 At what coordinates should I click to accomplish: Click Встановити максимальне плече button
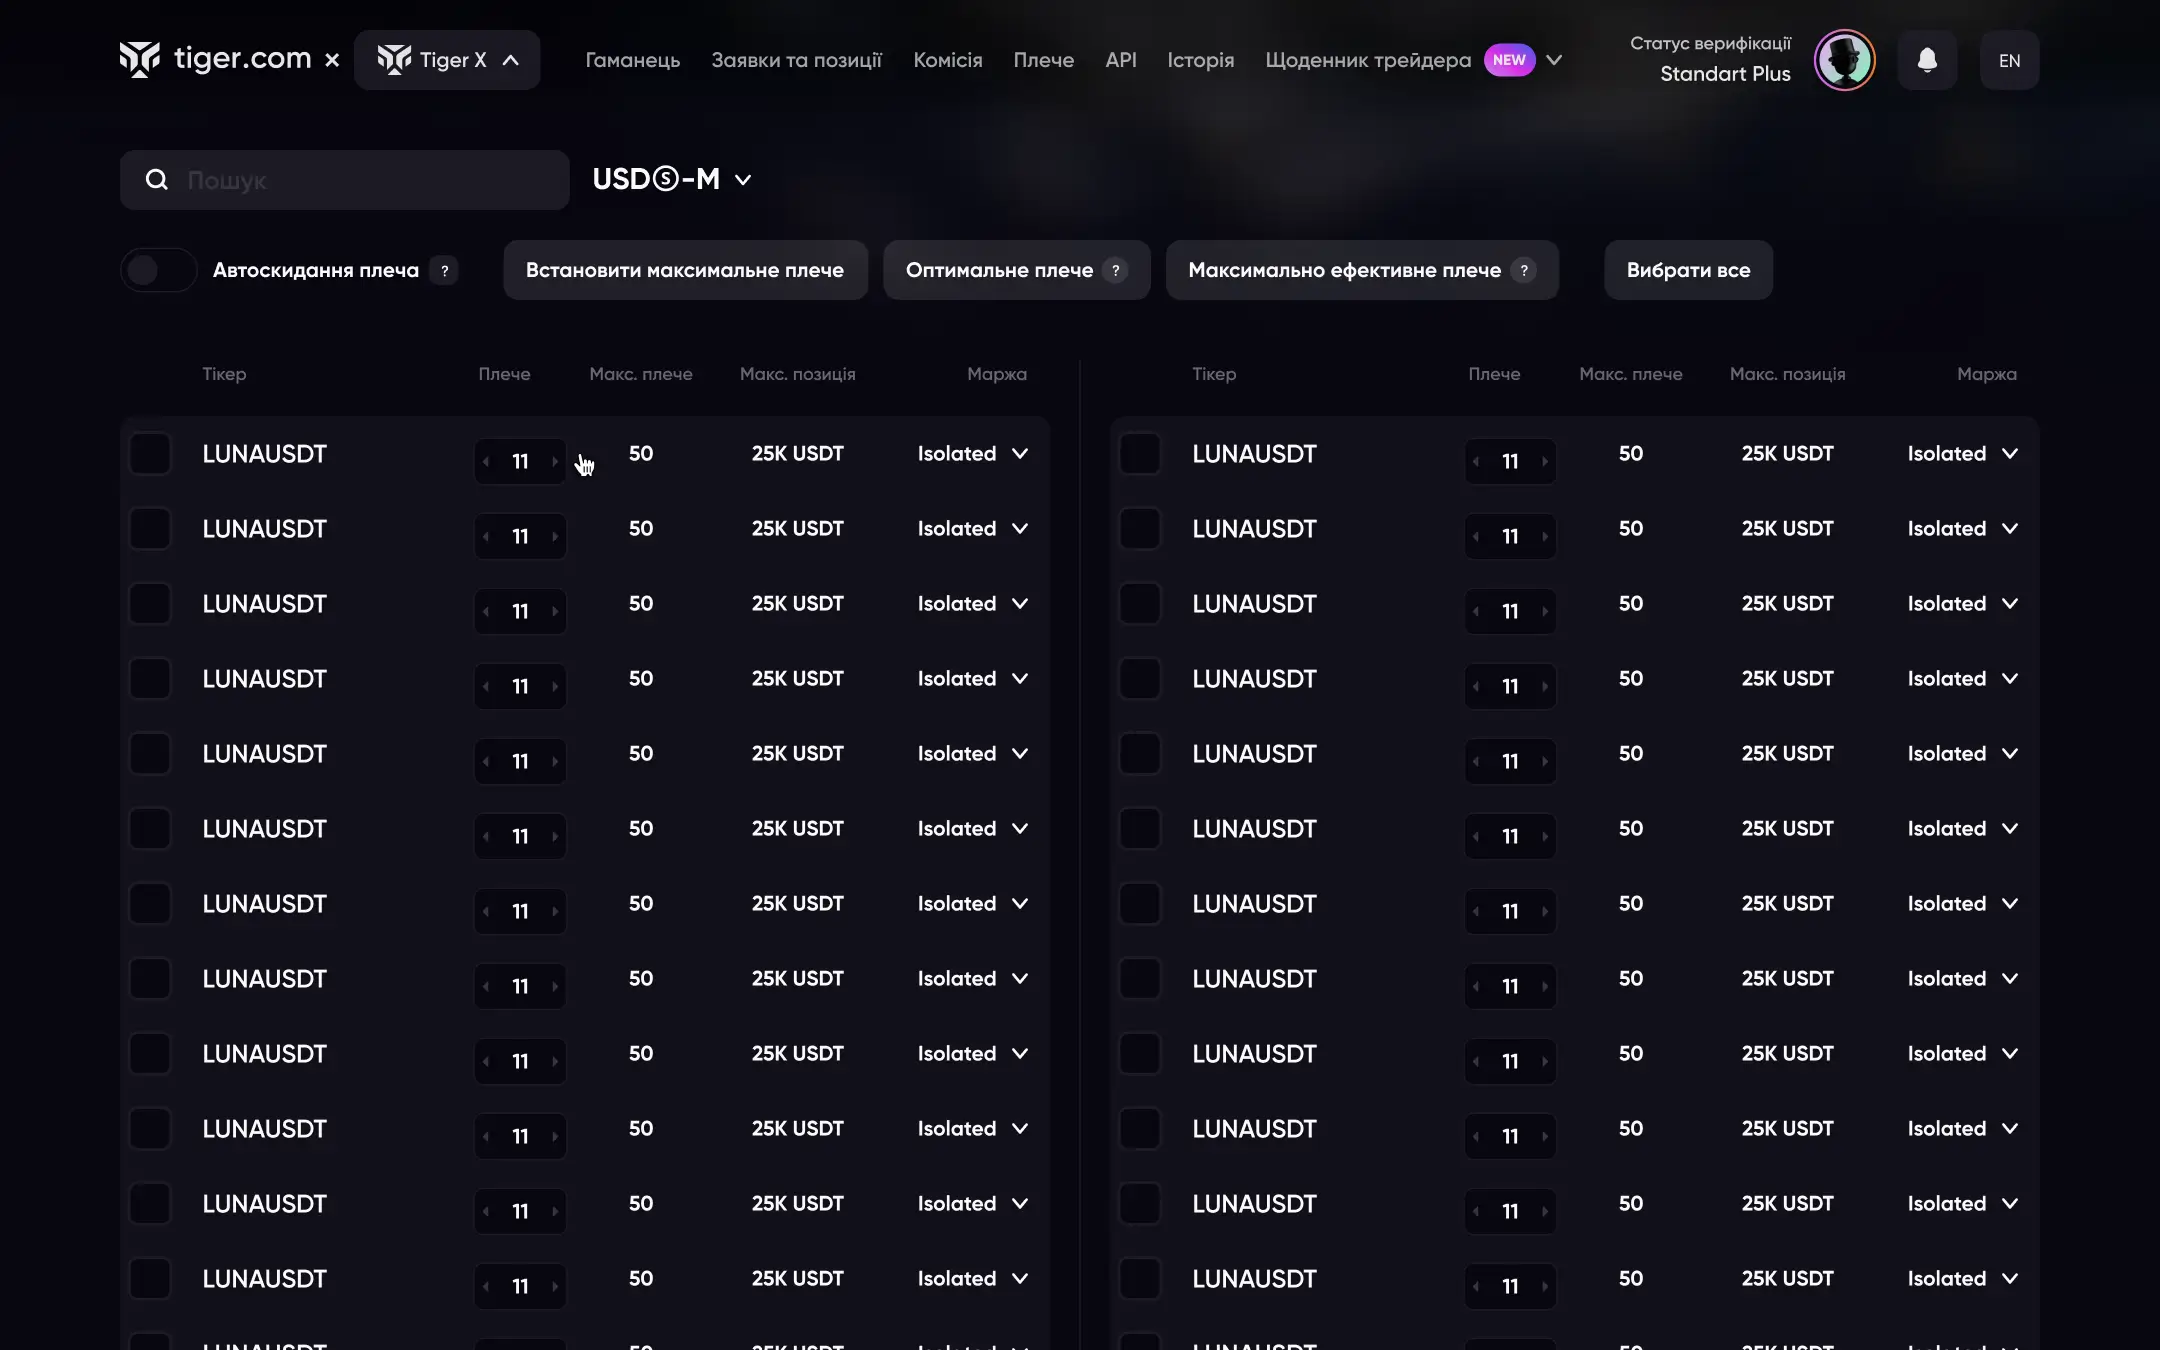(685, 270)
